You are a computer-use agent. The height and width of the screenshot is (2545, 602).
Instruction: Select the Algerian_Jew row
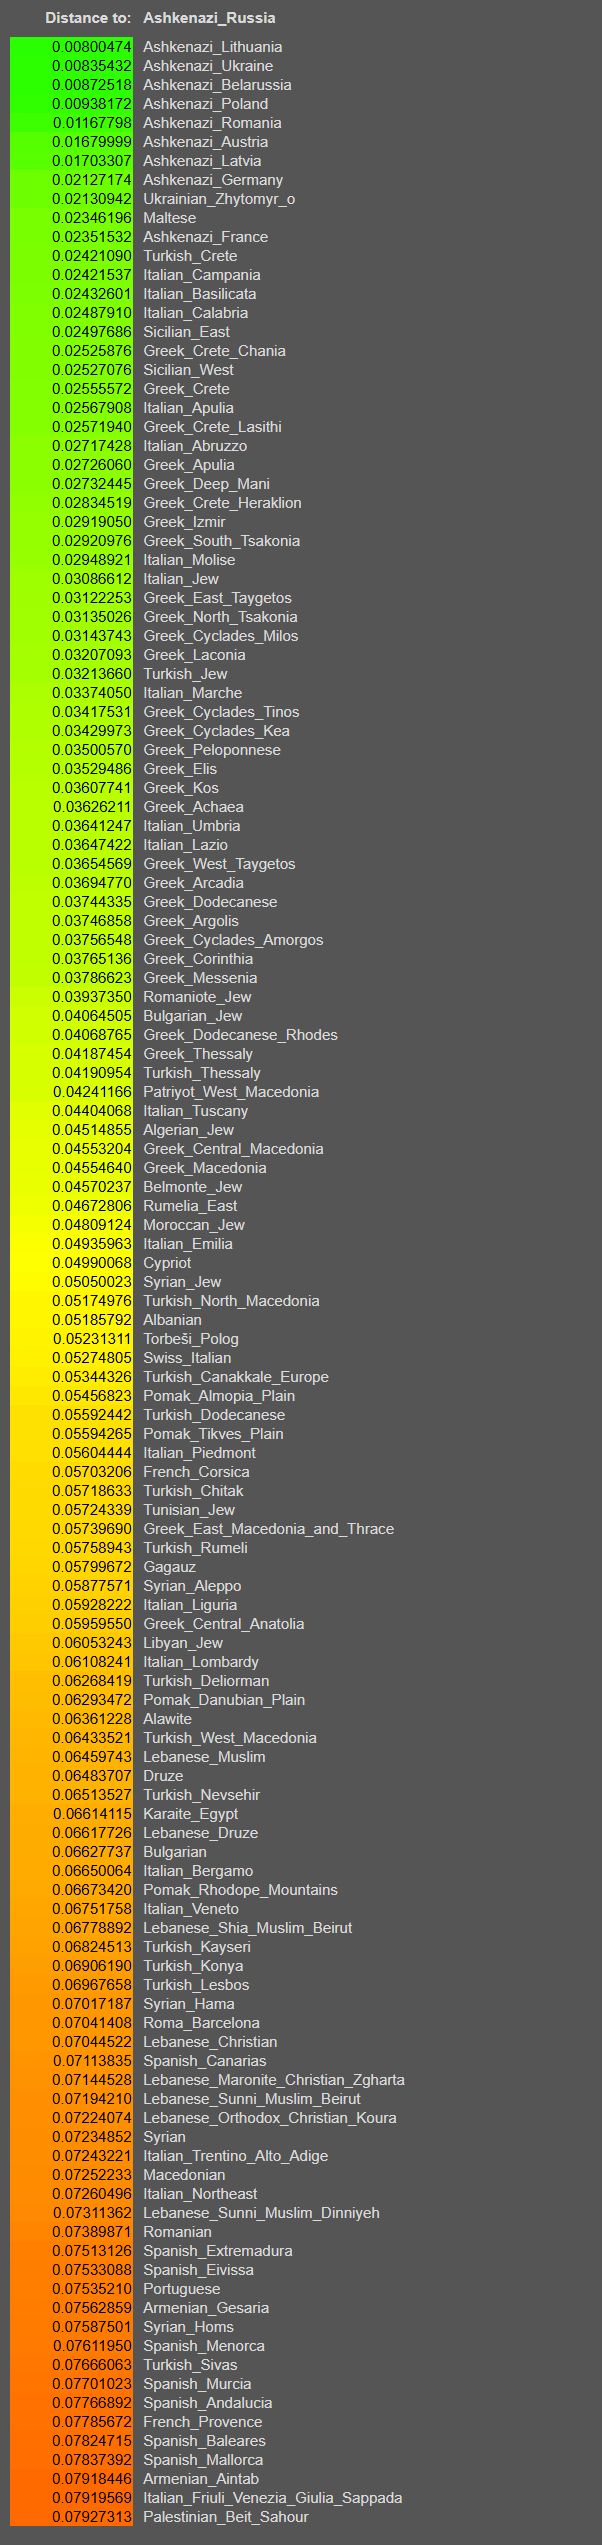188,1130
